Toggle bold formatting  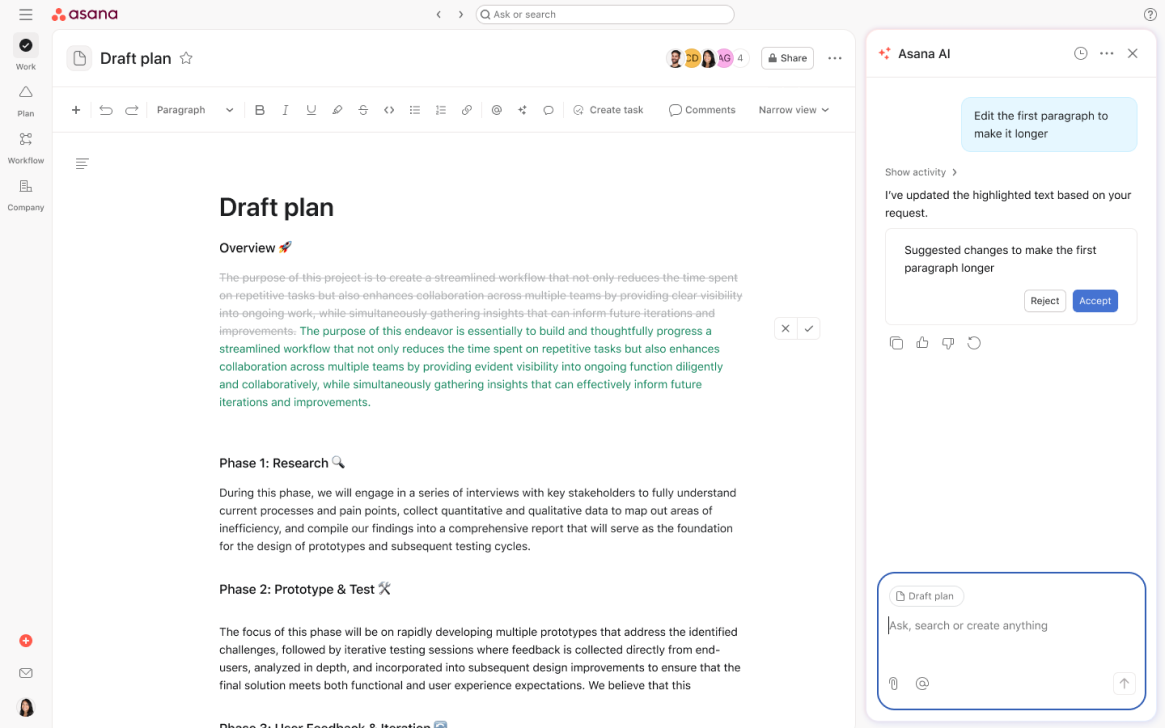pyautogui.click(x=259, y=110)
